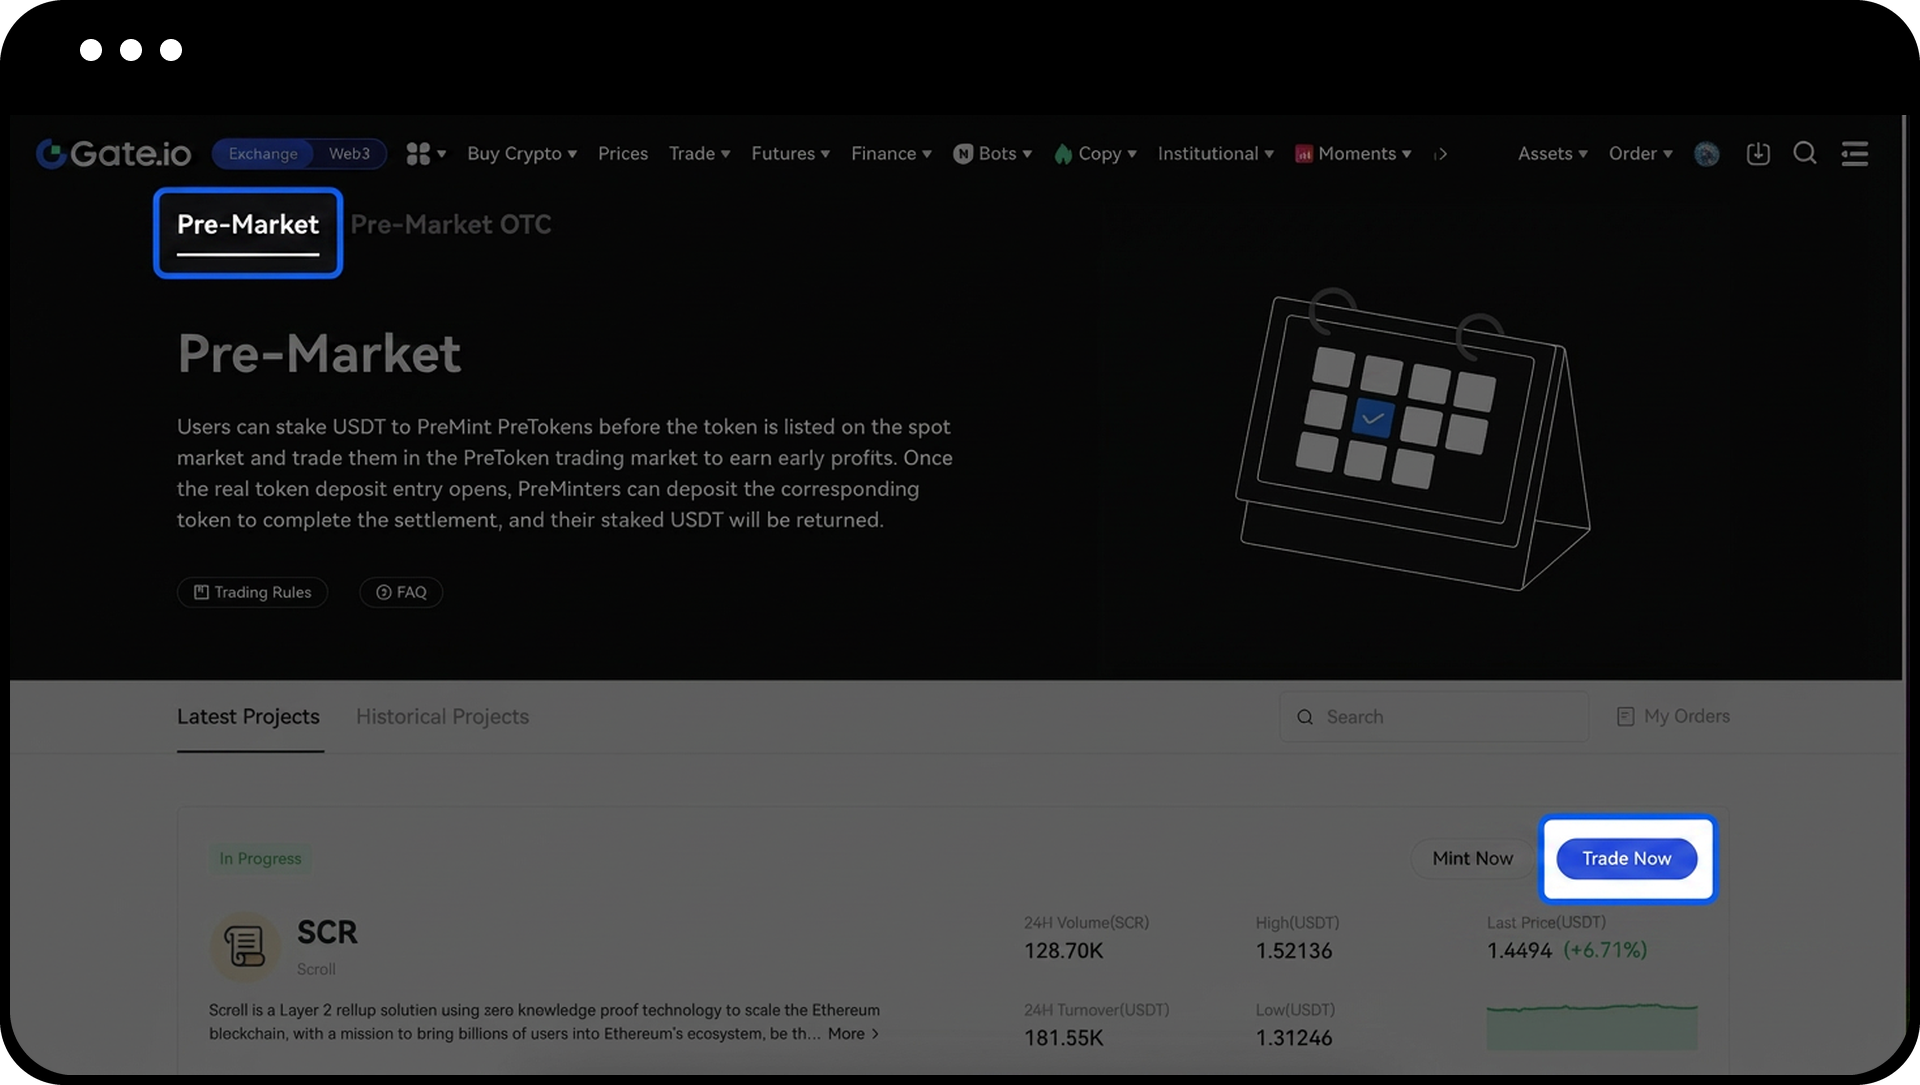Click the Gate.io logo
Image resolution: width=1920 pixels, height=1085 pixels.
114,153
